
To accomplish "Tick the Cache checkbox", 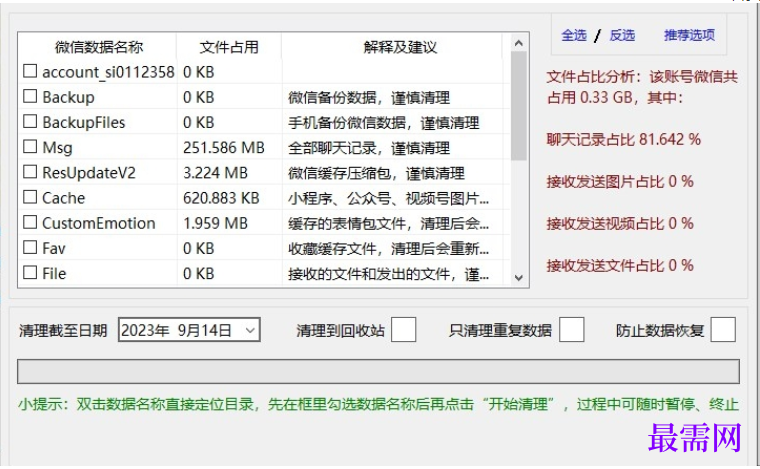I will coord(30,197).
